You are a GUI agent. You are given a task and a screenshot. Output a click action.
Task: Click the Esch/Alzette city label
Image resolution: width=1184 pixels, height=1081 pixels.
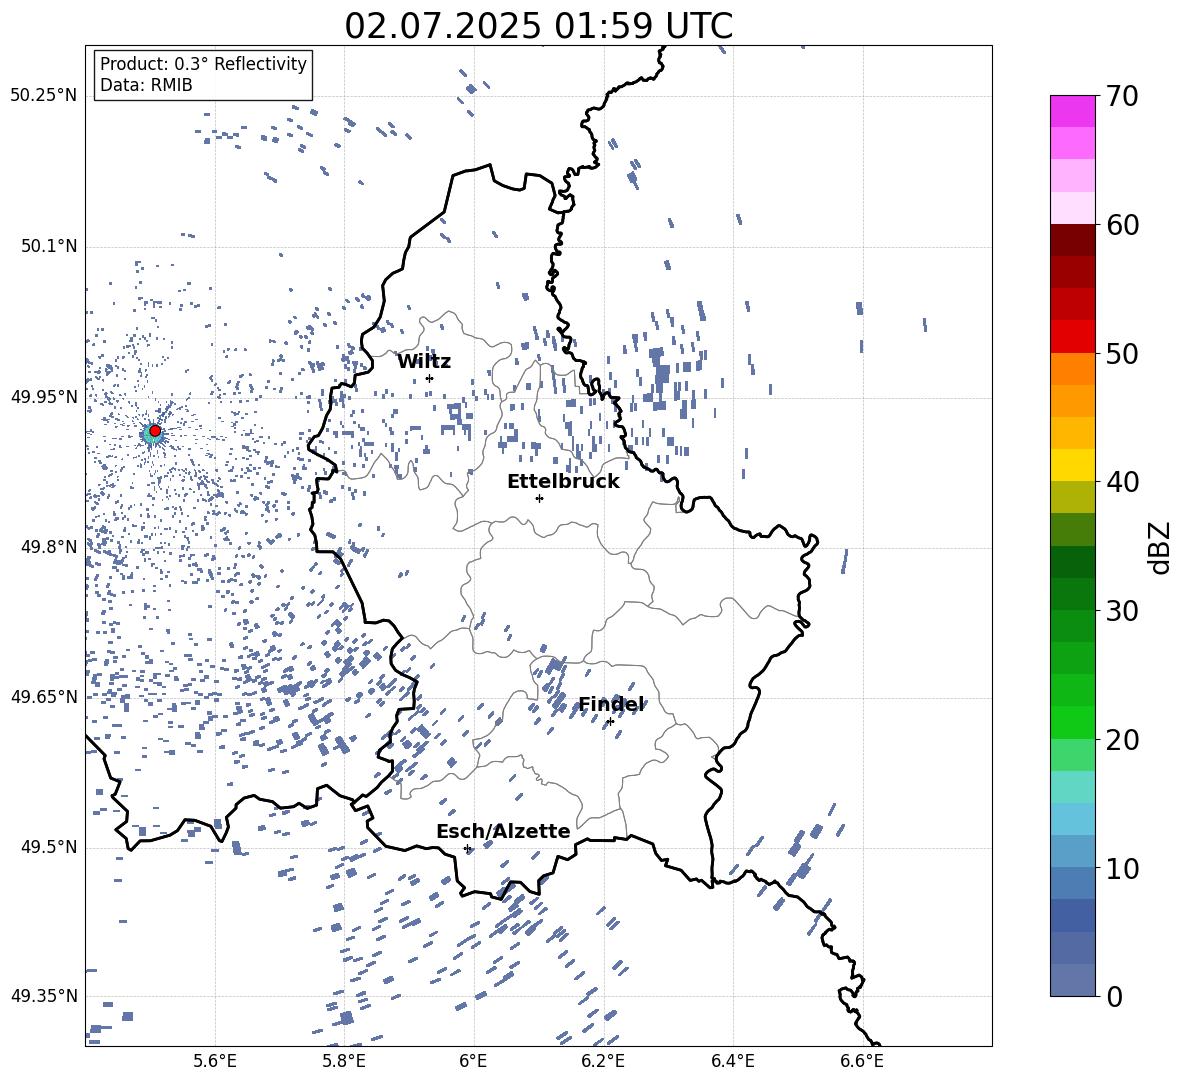click(503, 831)
